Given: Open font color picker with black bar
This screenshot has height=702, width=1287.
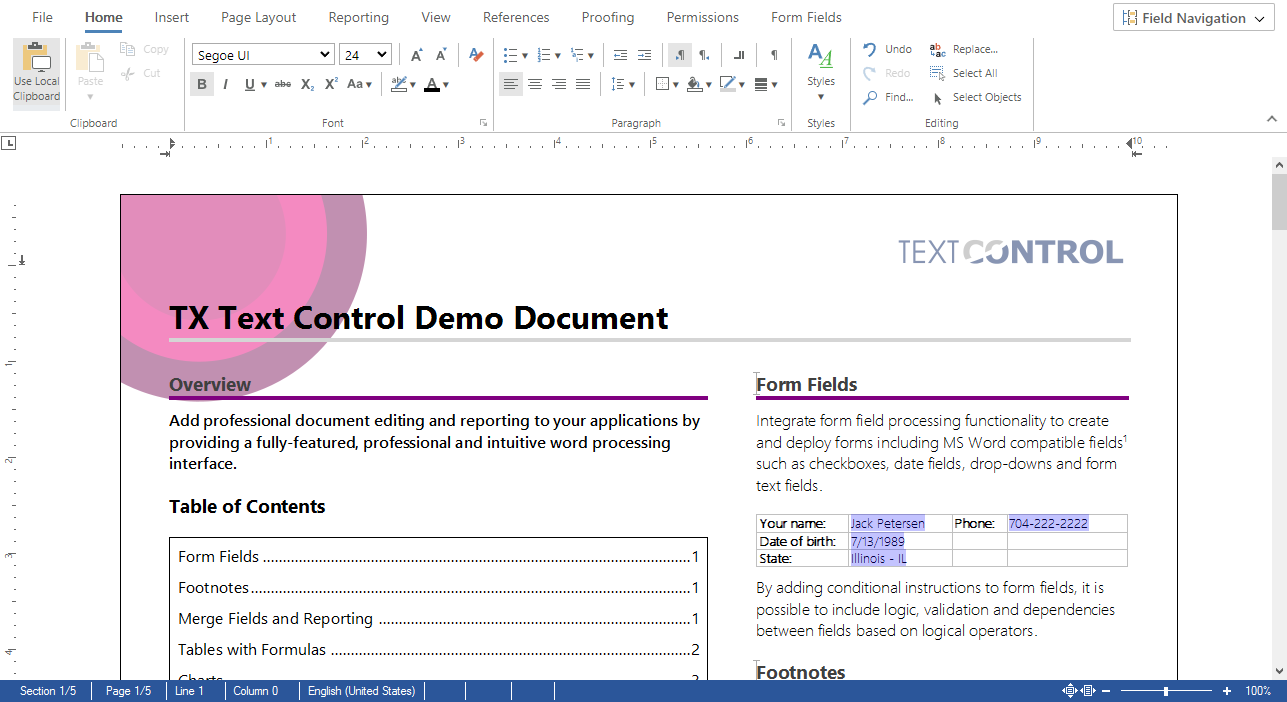Looking at the screenshot, I should click(x=436, y=85).
